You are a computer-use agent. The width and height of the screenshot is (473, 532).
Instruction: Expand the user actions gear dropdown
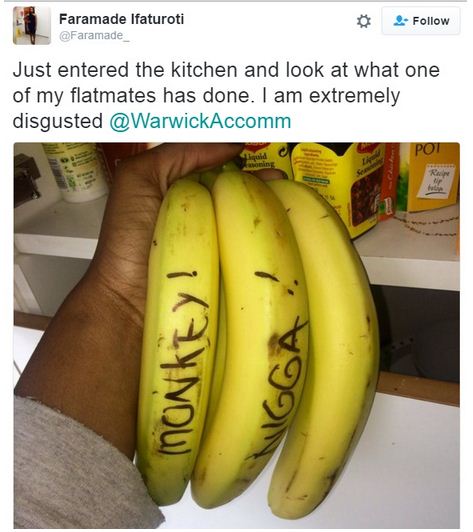point(364,21)
